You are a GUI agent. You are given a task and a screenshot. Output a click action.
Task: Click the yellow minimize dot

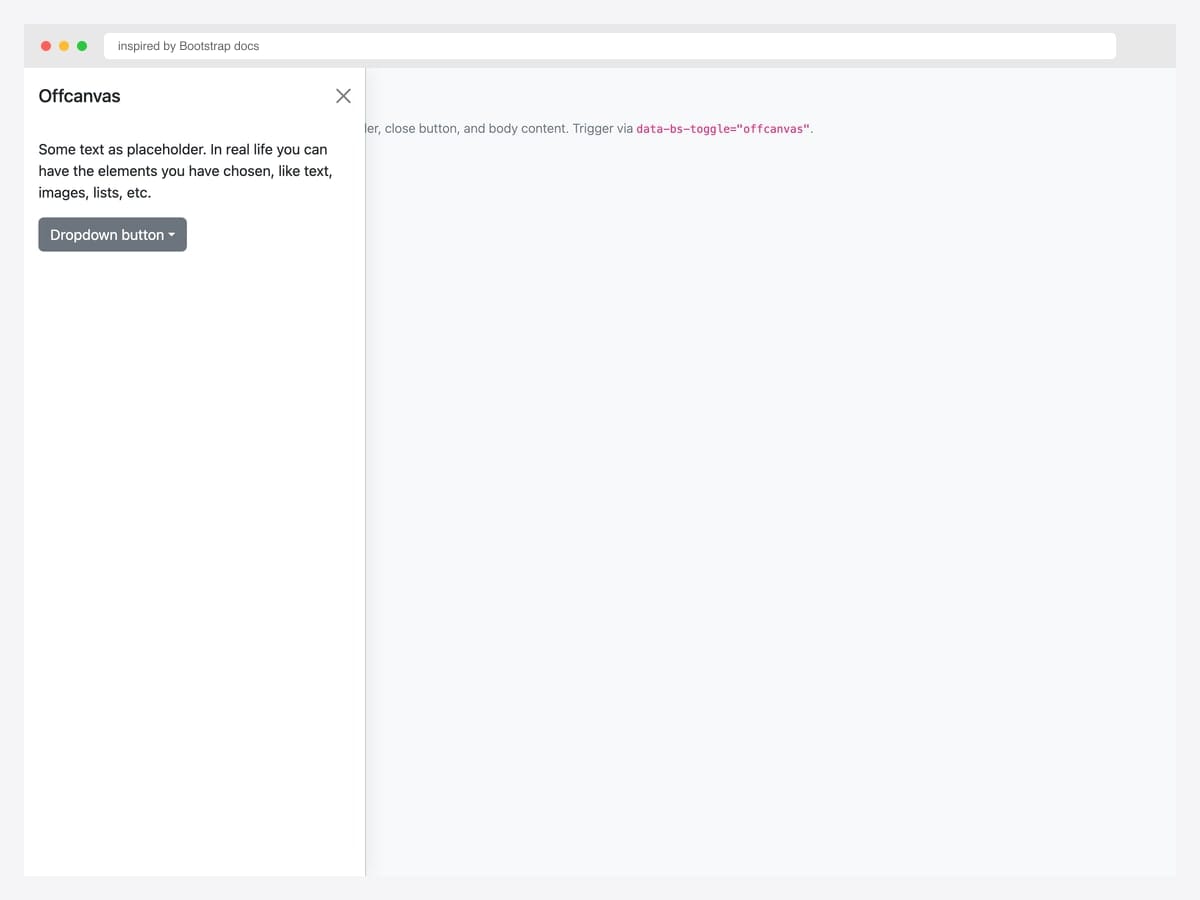click(x=64, y=46)
